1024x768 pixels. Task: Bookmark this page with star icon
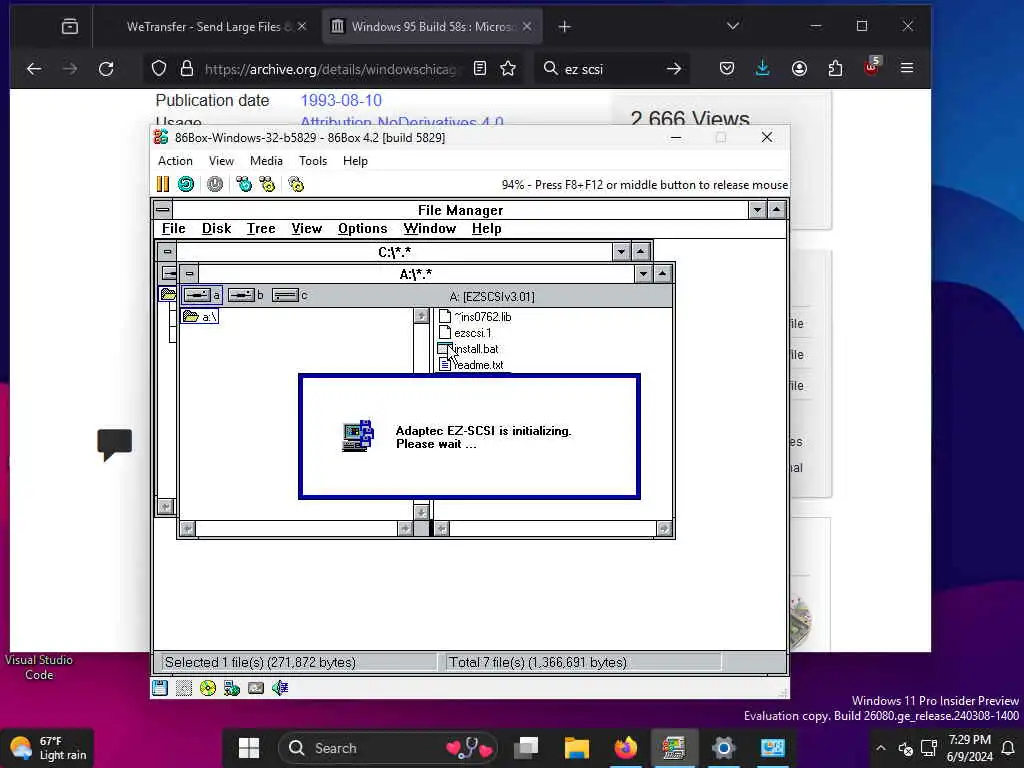click(x=508, y=68)
